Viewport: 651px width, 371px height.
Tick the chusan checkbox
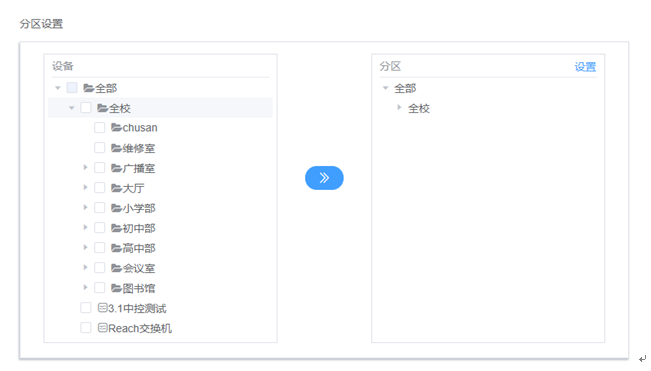tap(100, 127)
